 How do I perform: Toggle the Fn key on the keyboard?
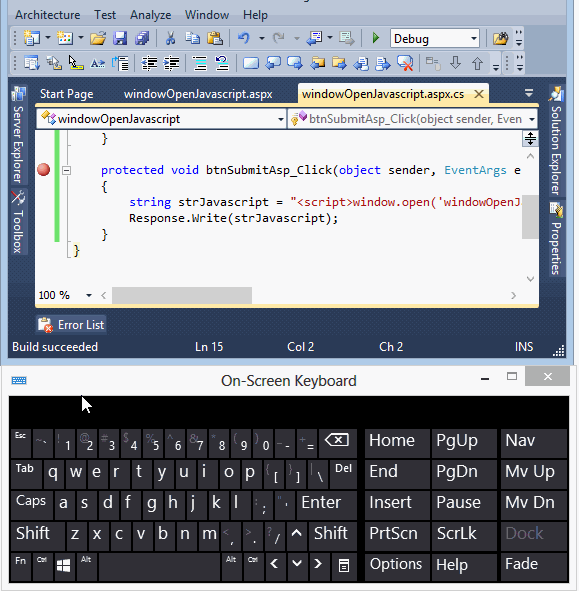point(21,567)
